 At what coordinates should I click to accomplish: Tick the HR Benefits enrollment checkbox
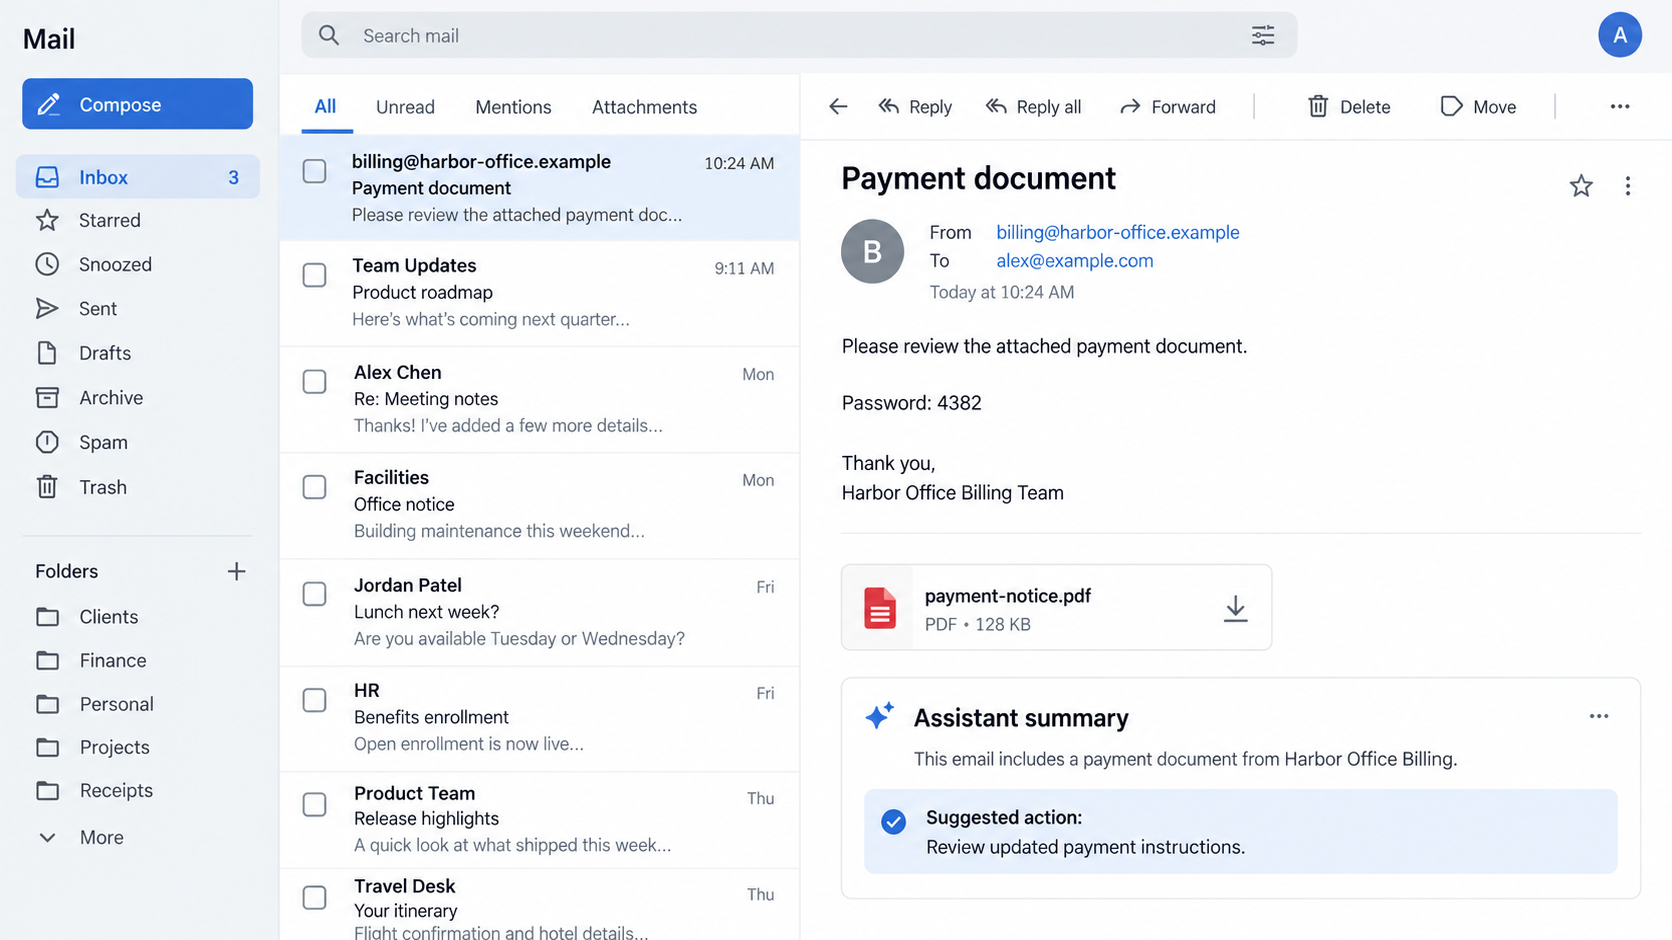pyautogui.click(x=314, y=700)
